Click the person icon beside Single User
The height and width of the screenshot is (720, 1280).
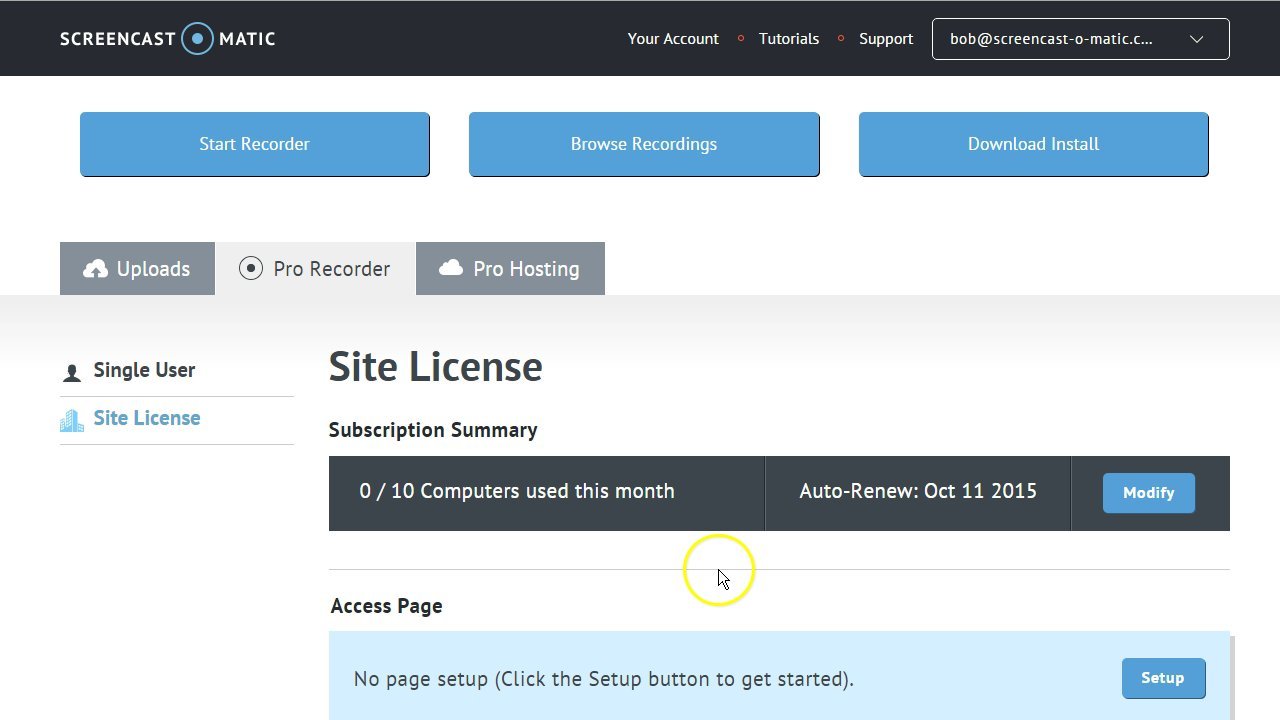pyautogui.click(x=72, y=373)
